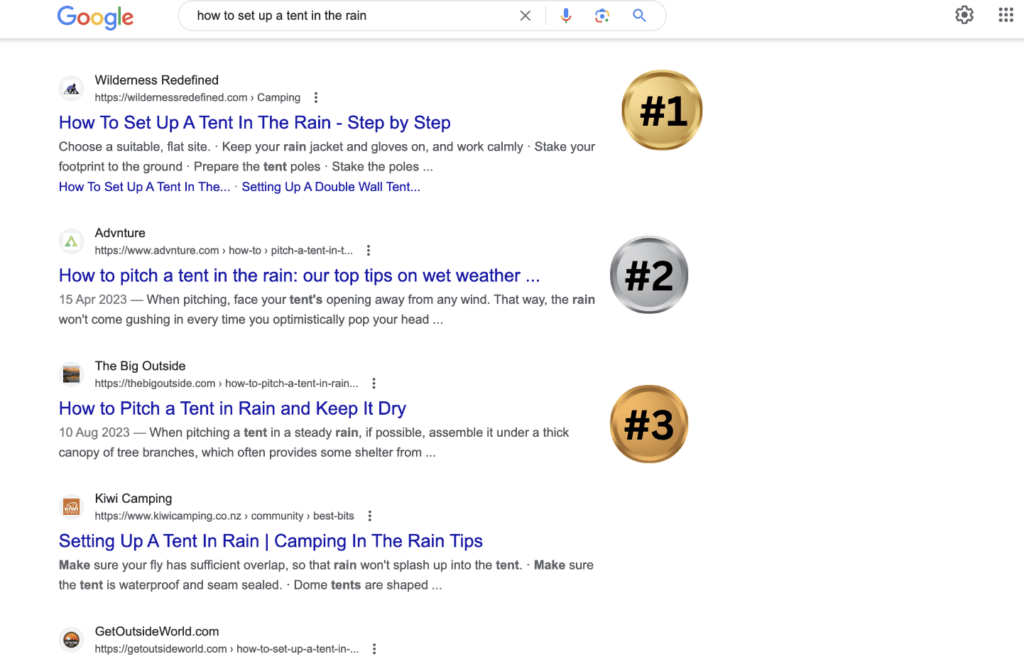Click the 'Kiwi Camping' site name
The image size is (1024, 659).
pos(133,498)
